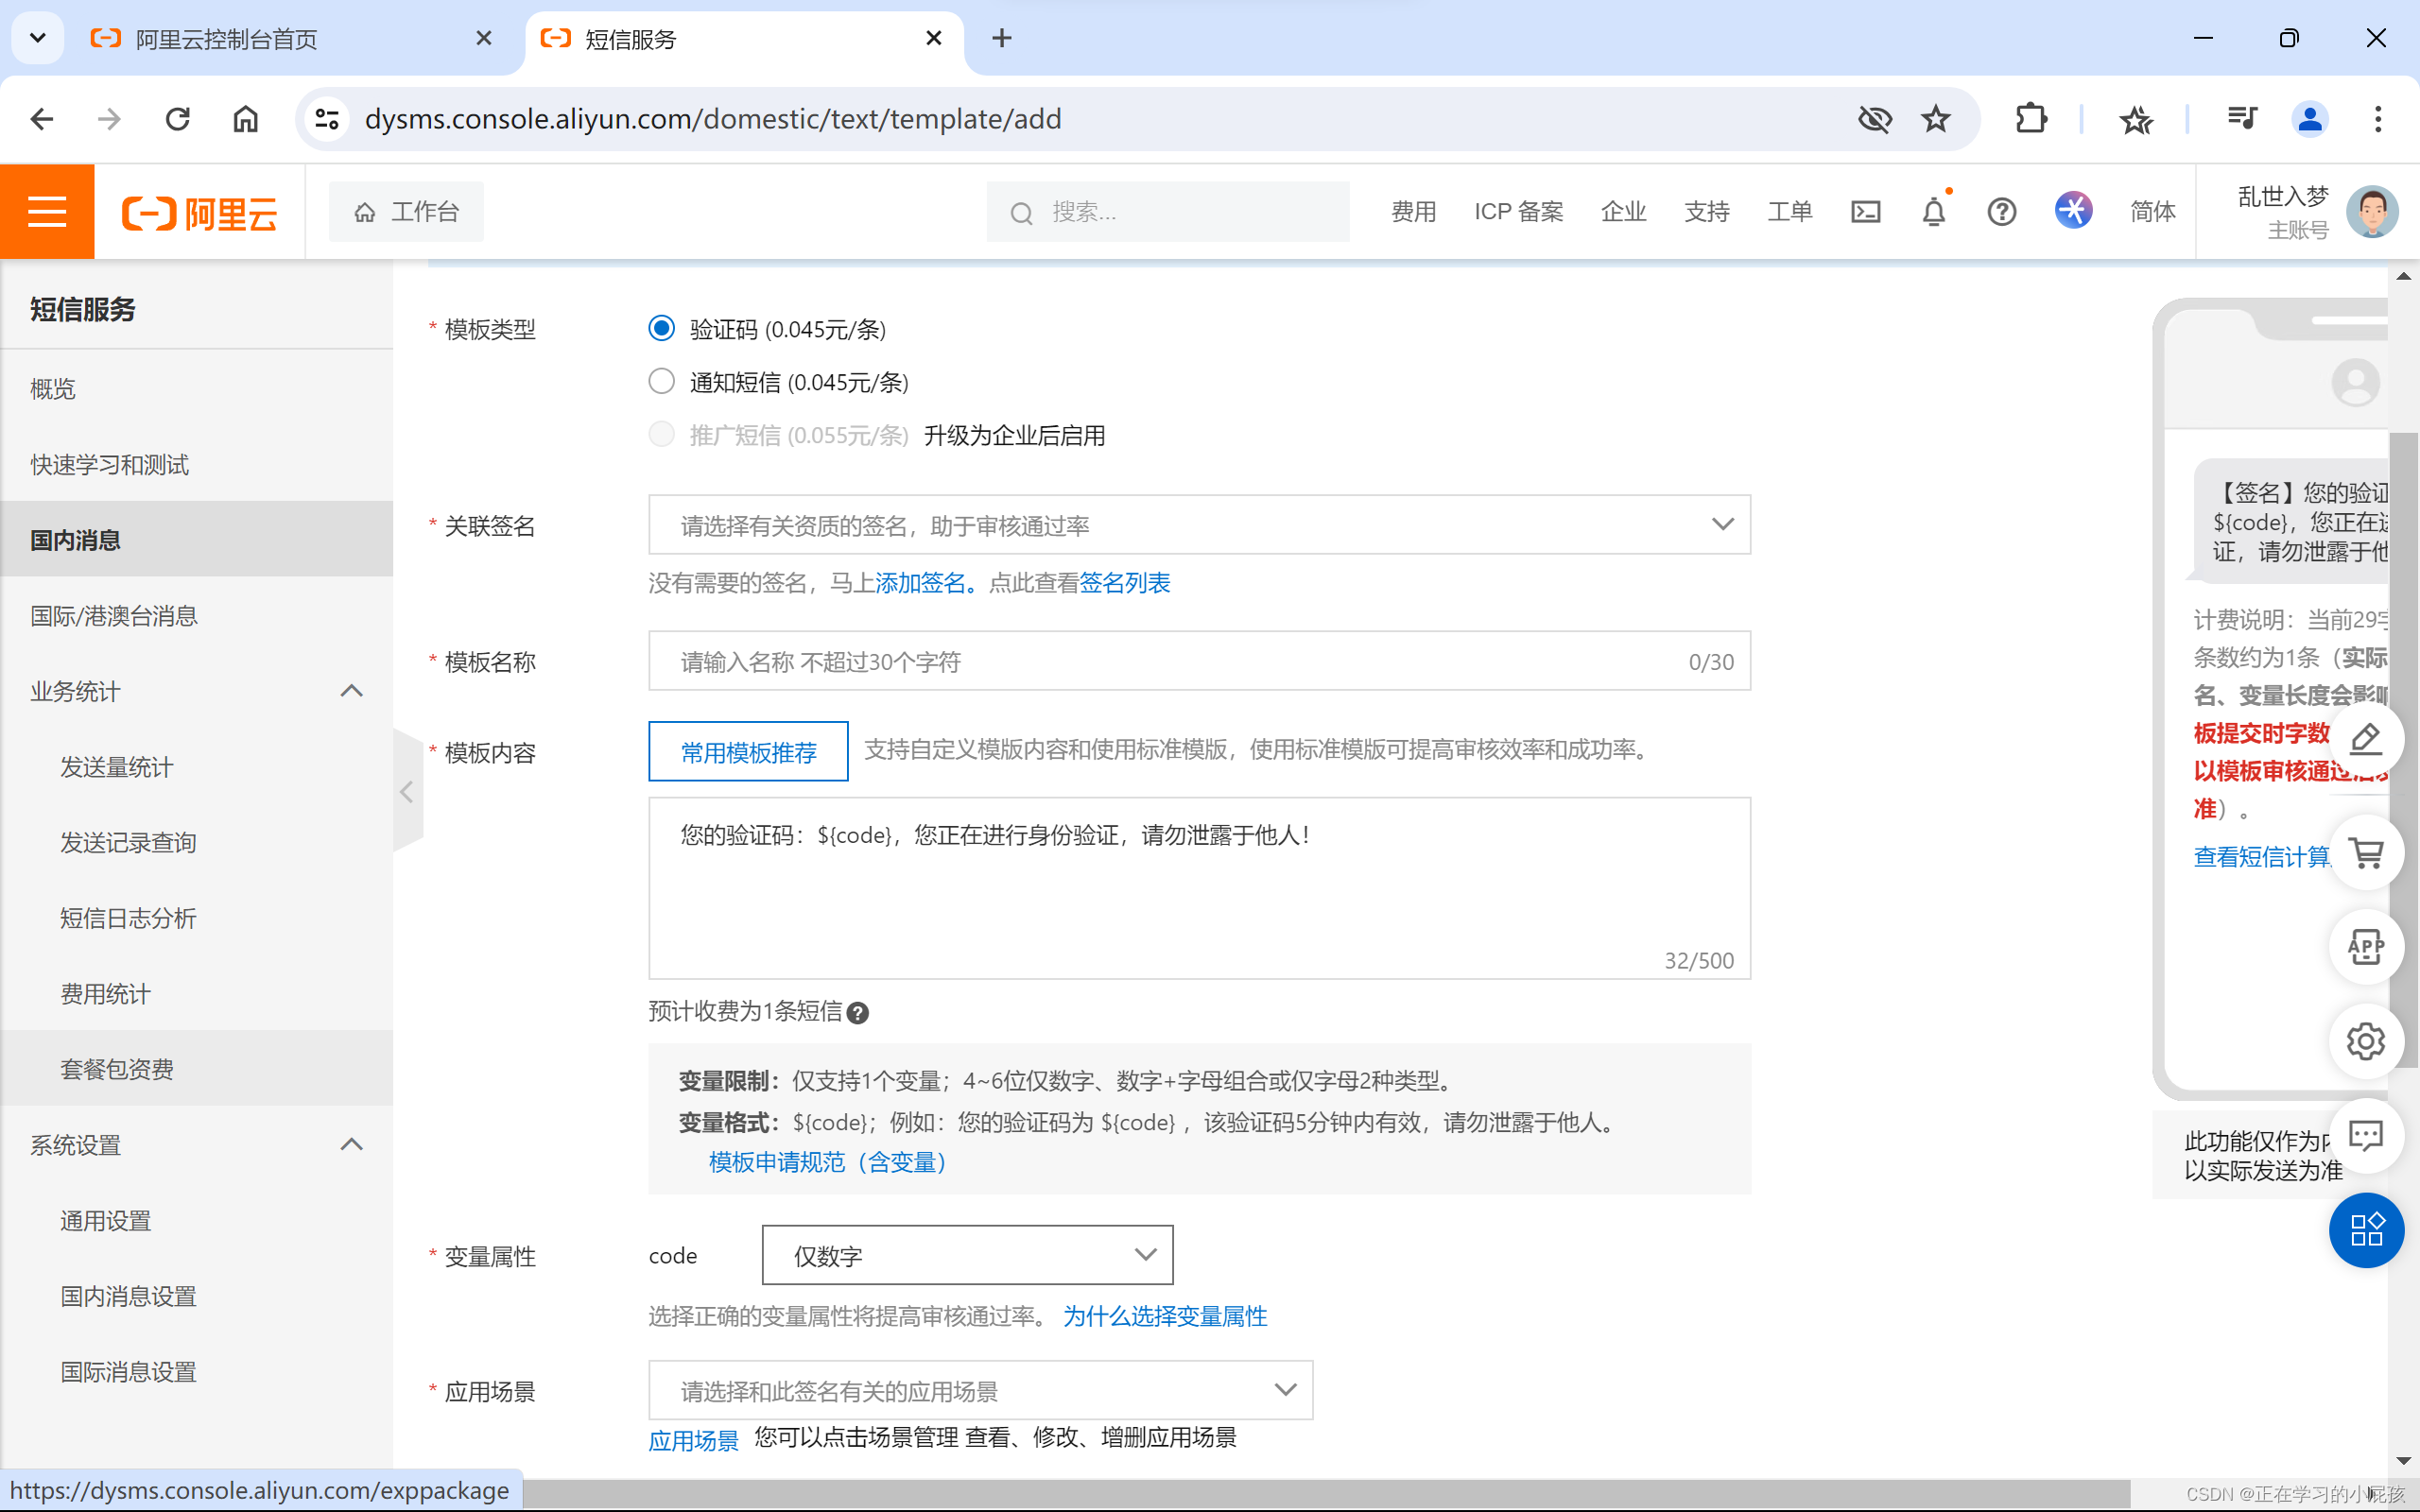
Task: Open the help question-mark icon
Action: click(2002, 211)
